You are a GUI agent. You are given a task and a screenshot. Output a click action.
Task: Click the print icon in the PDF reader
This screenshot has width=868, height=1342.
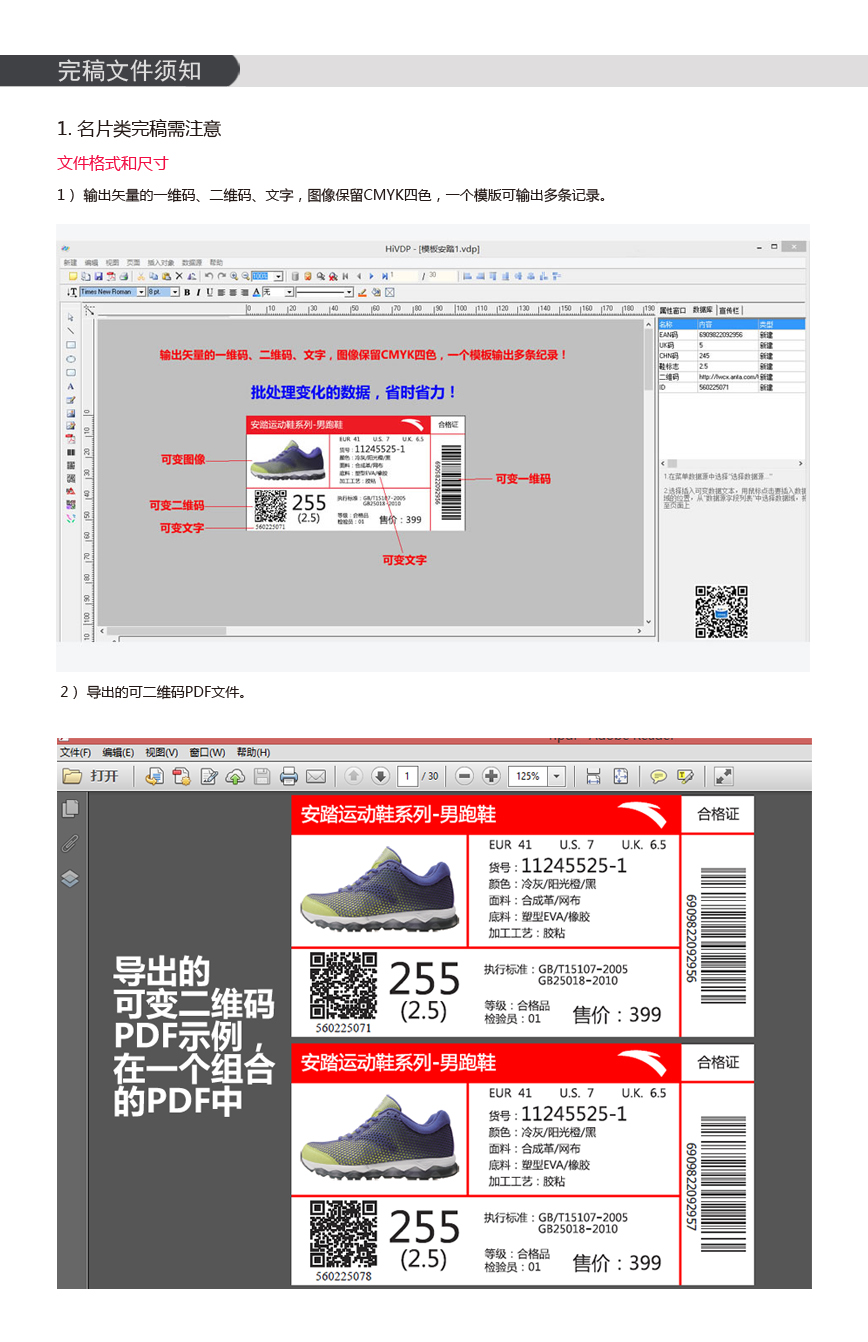(289, 776)
